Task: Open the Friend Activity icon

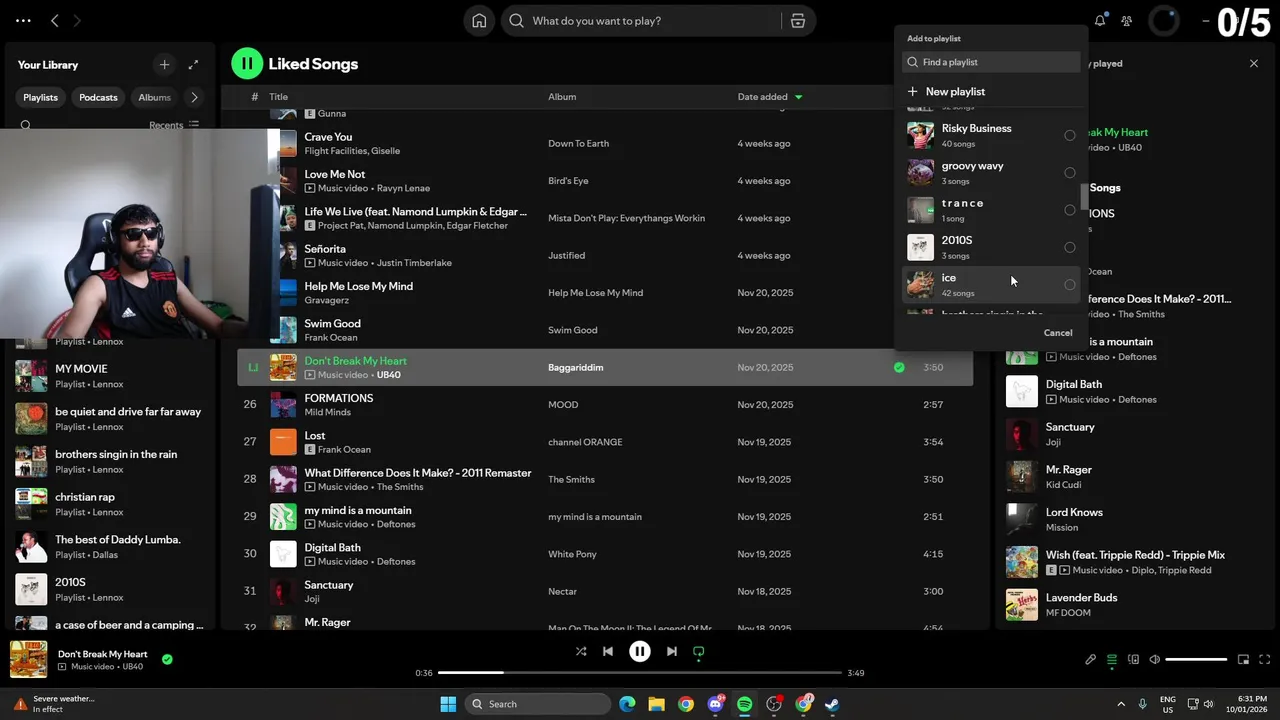Action: [1127, 20]
